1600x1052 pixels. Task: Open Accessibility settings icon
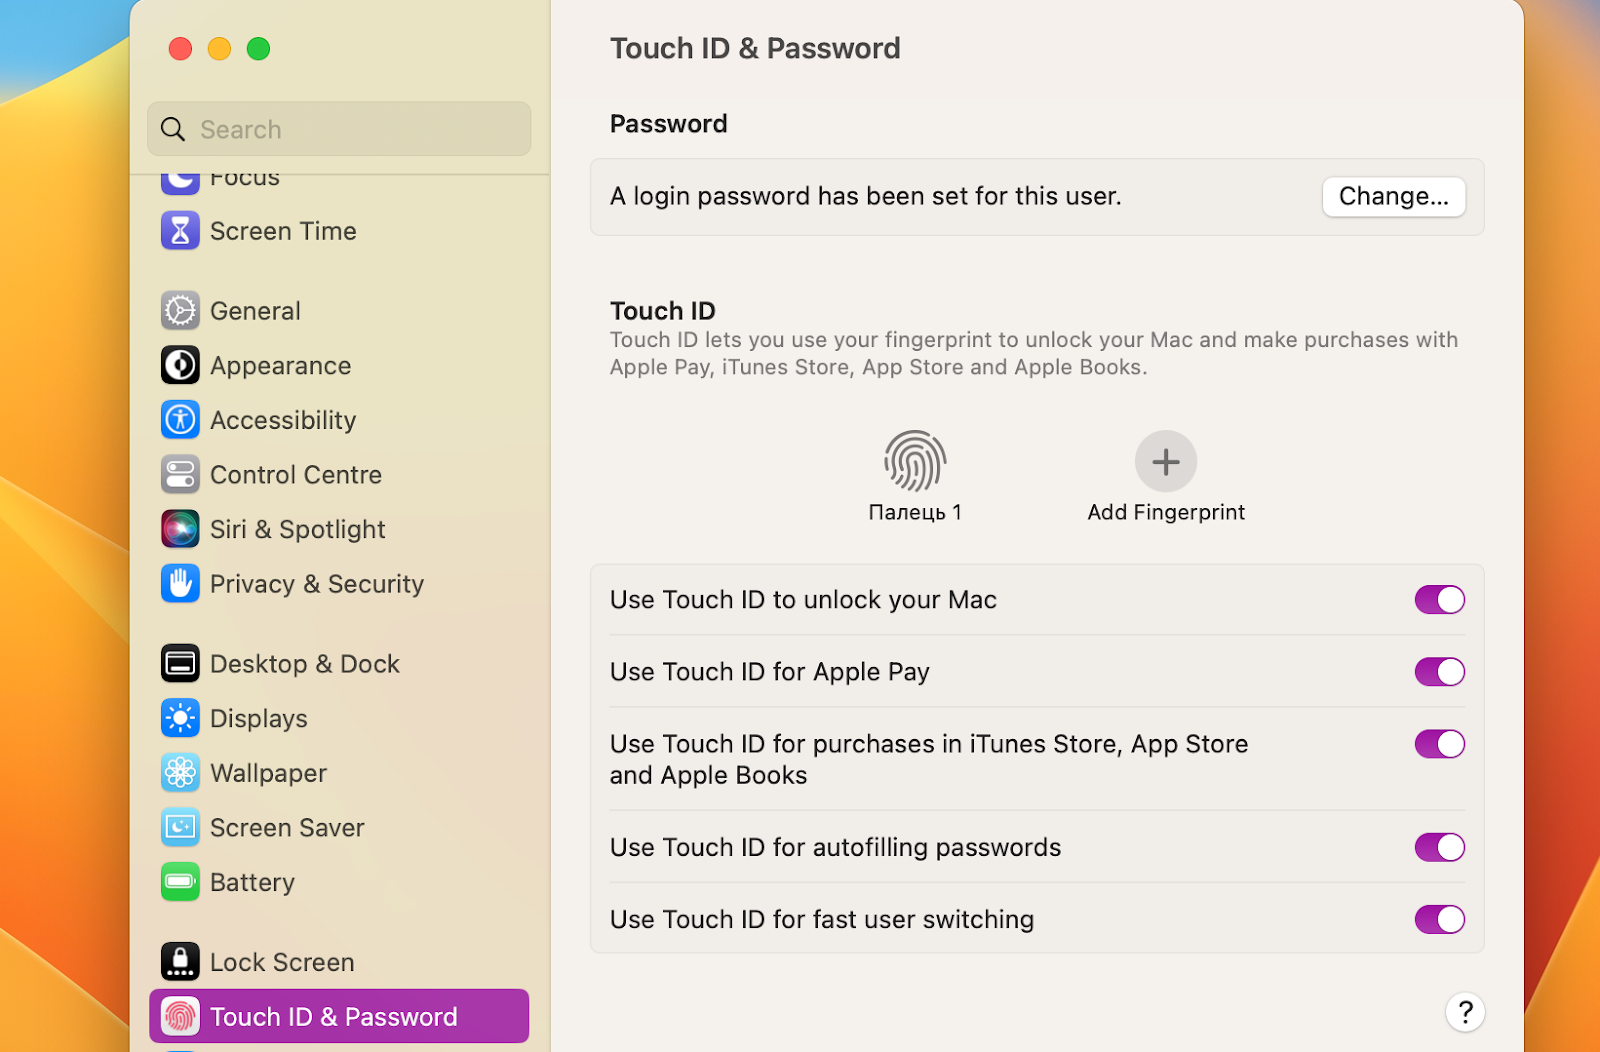(180, 420)
